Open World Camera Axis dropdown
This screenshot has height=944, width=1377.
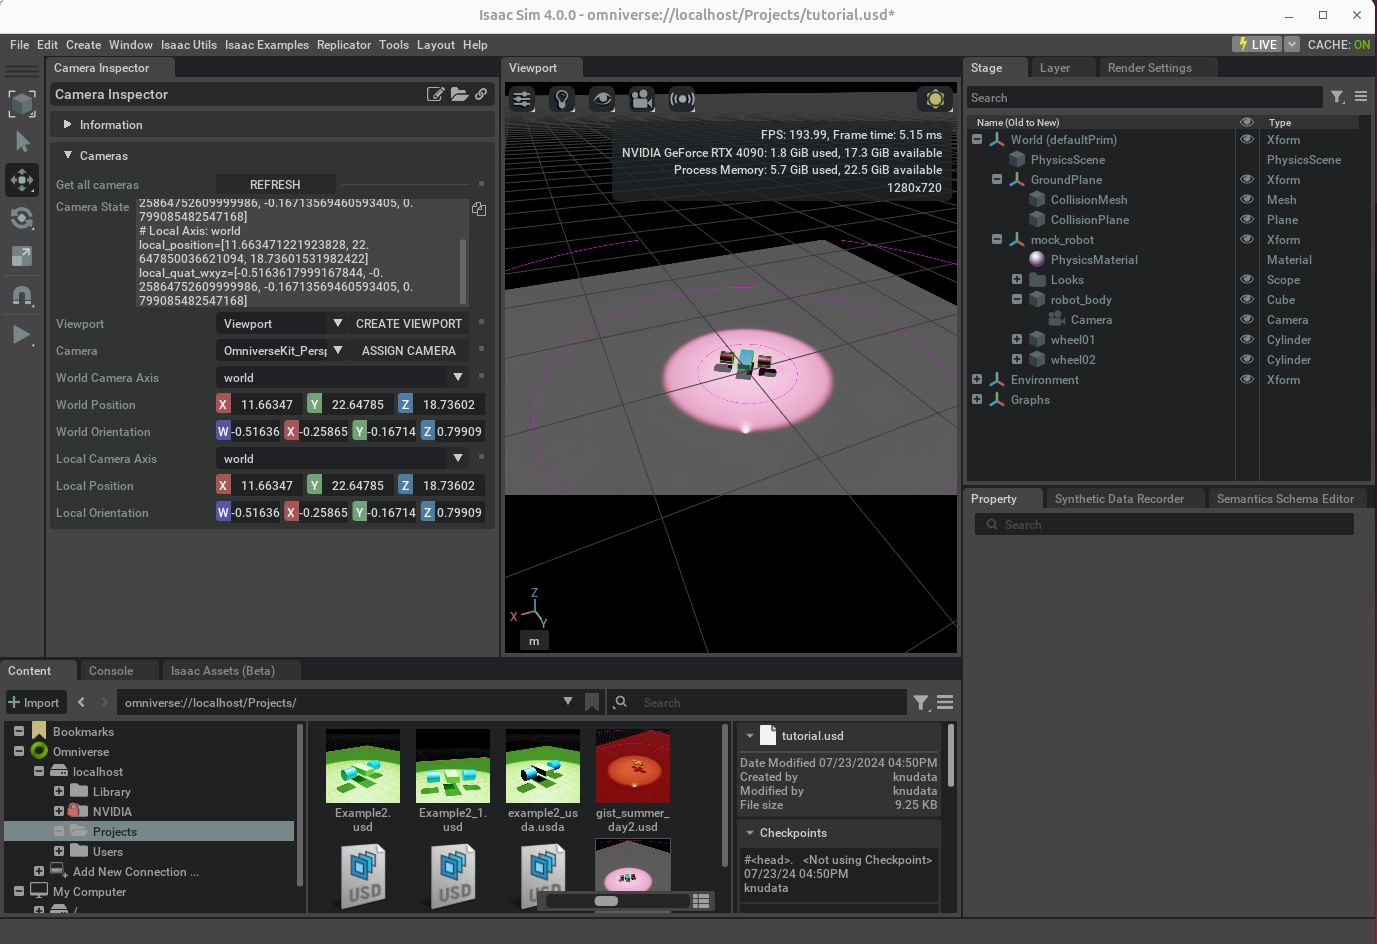click(x=342, y=378)
